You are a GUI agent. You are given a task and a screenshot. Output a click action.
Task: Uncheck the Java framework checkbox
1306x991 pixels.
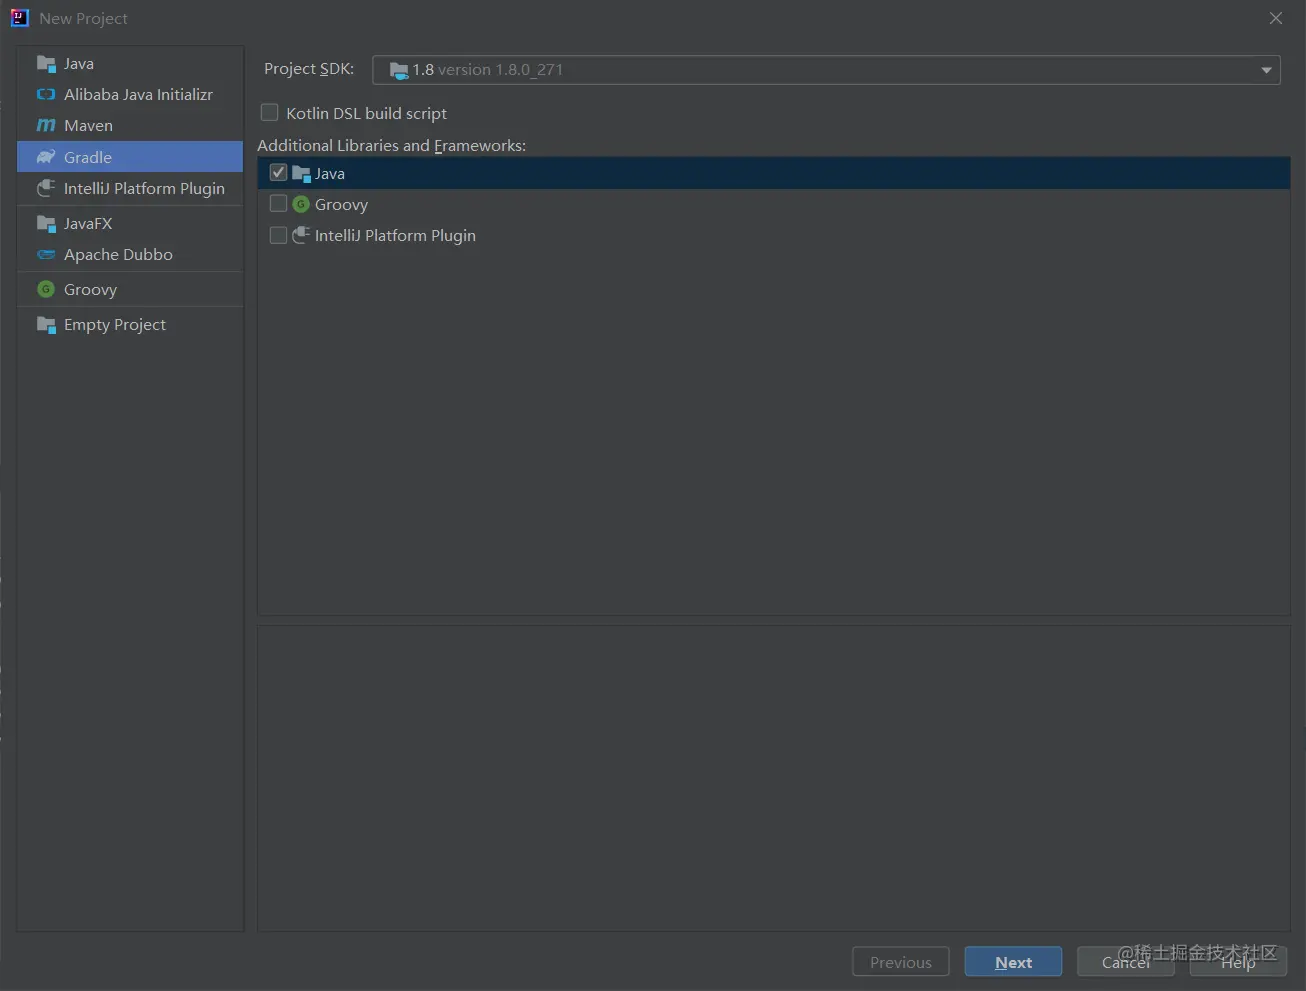tap(279, 173)
